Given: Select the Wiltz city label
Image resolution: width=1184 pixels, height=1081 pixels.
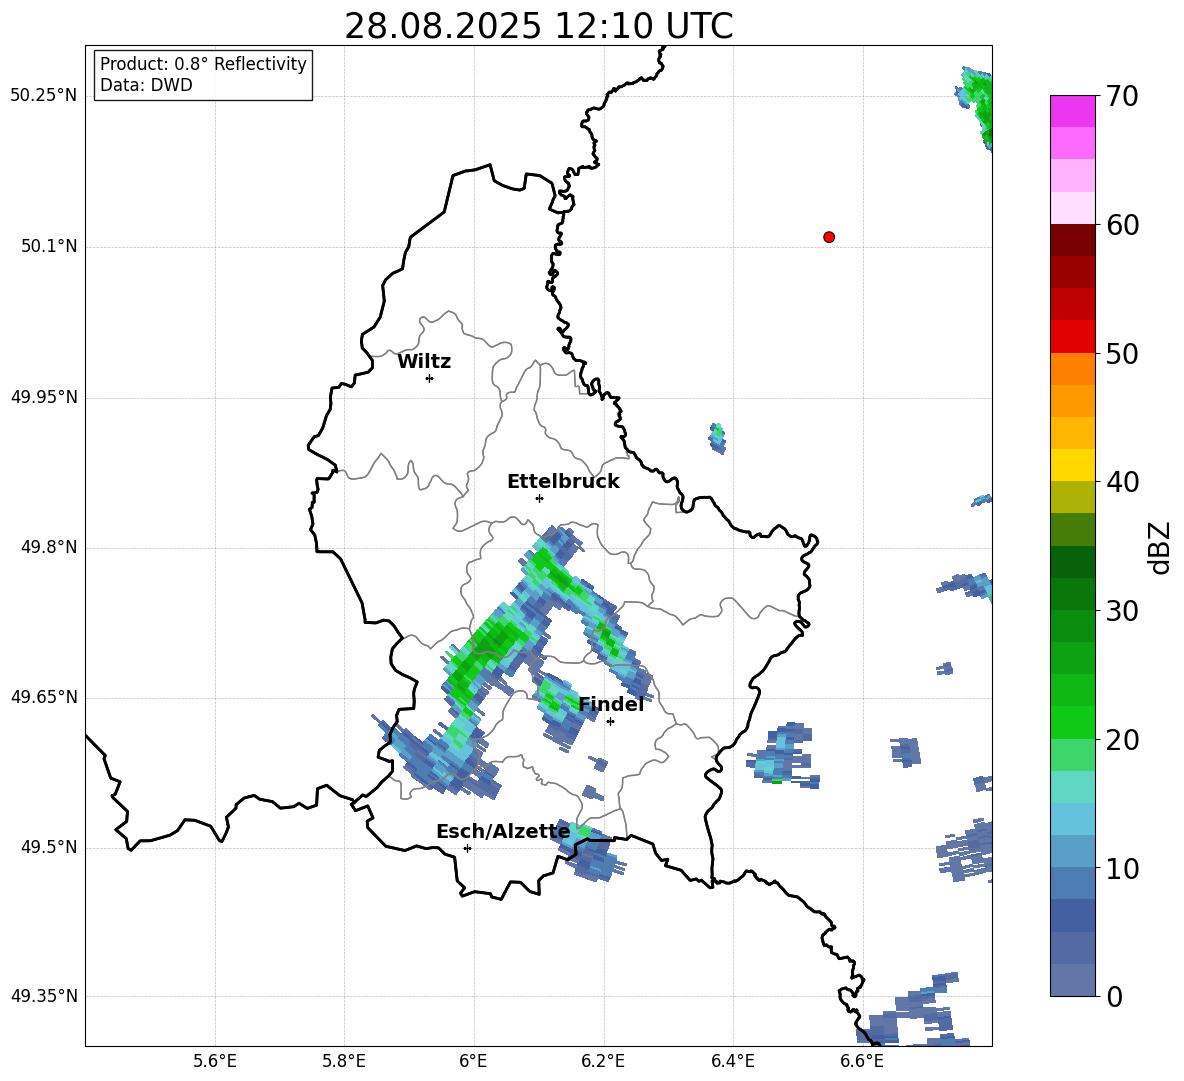Looking at the screenshot, I should (424, 362).
